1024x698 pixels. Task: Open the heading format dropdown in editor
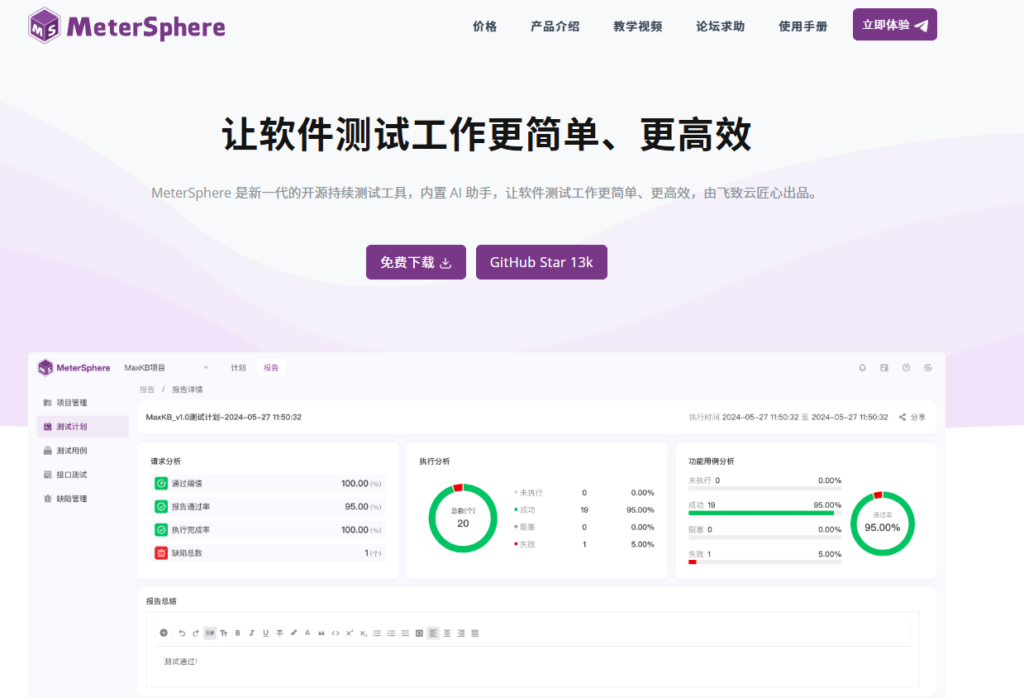pos(209,633)
